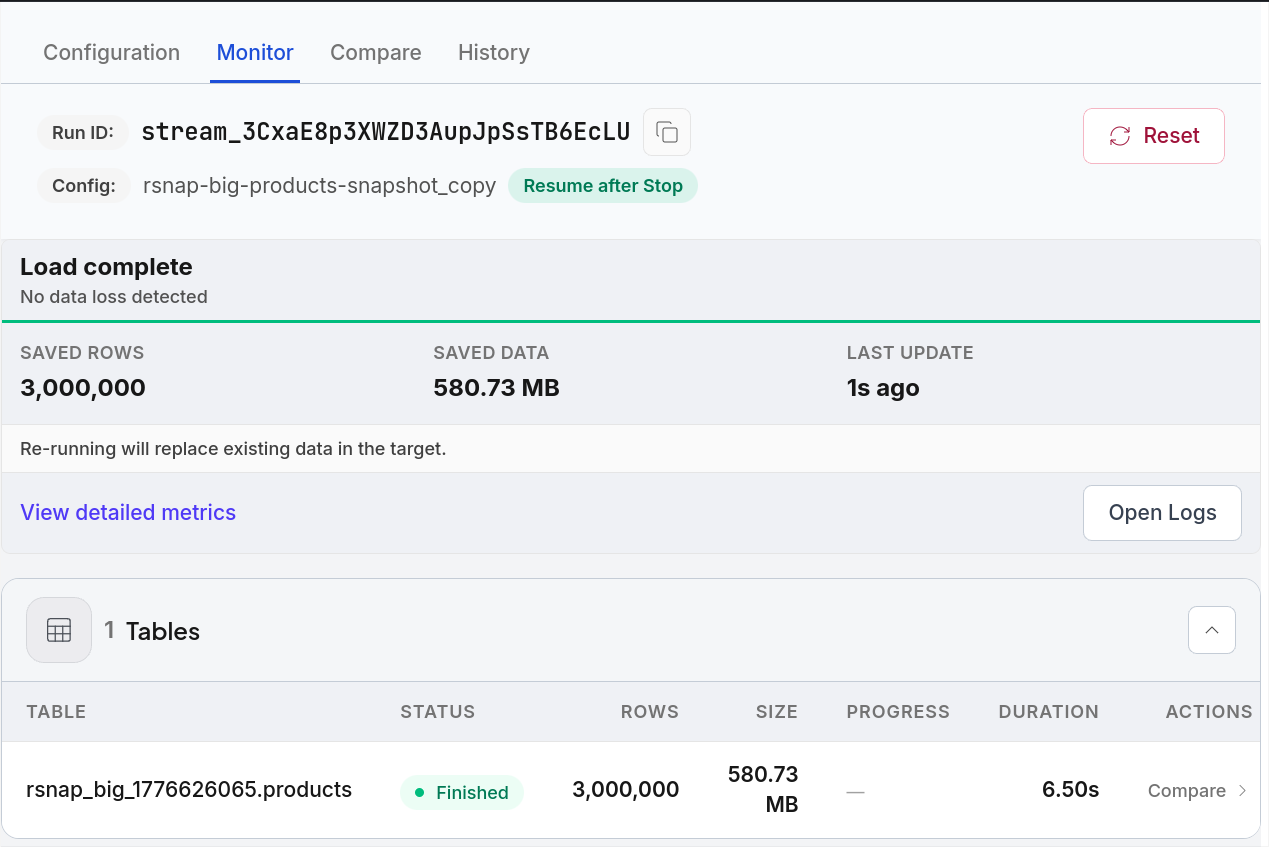
Task: Click the Load complete heading
Action: tap(106, 267)
